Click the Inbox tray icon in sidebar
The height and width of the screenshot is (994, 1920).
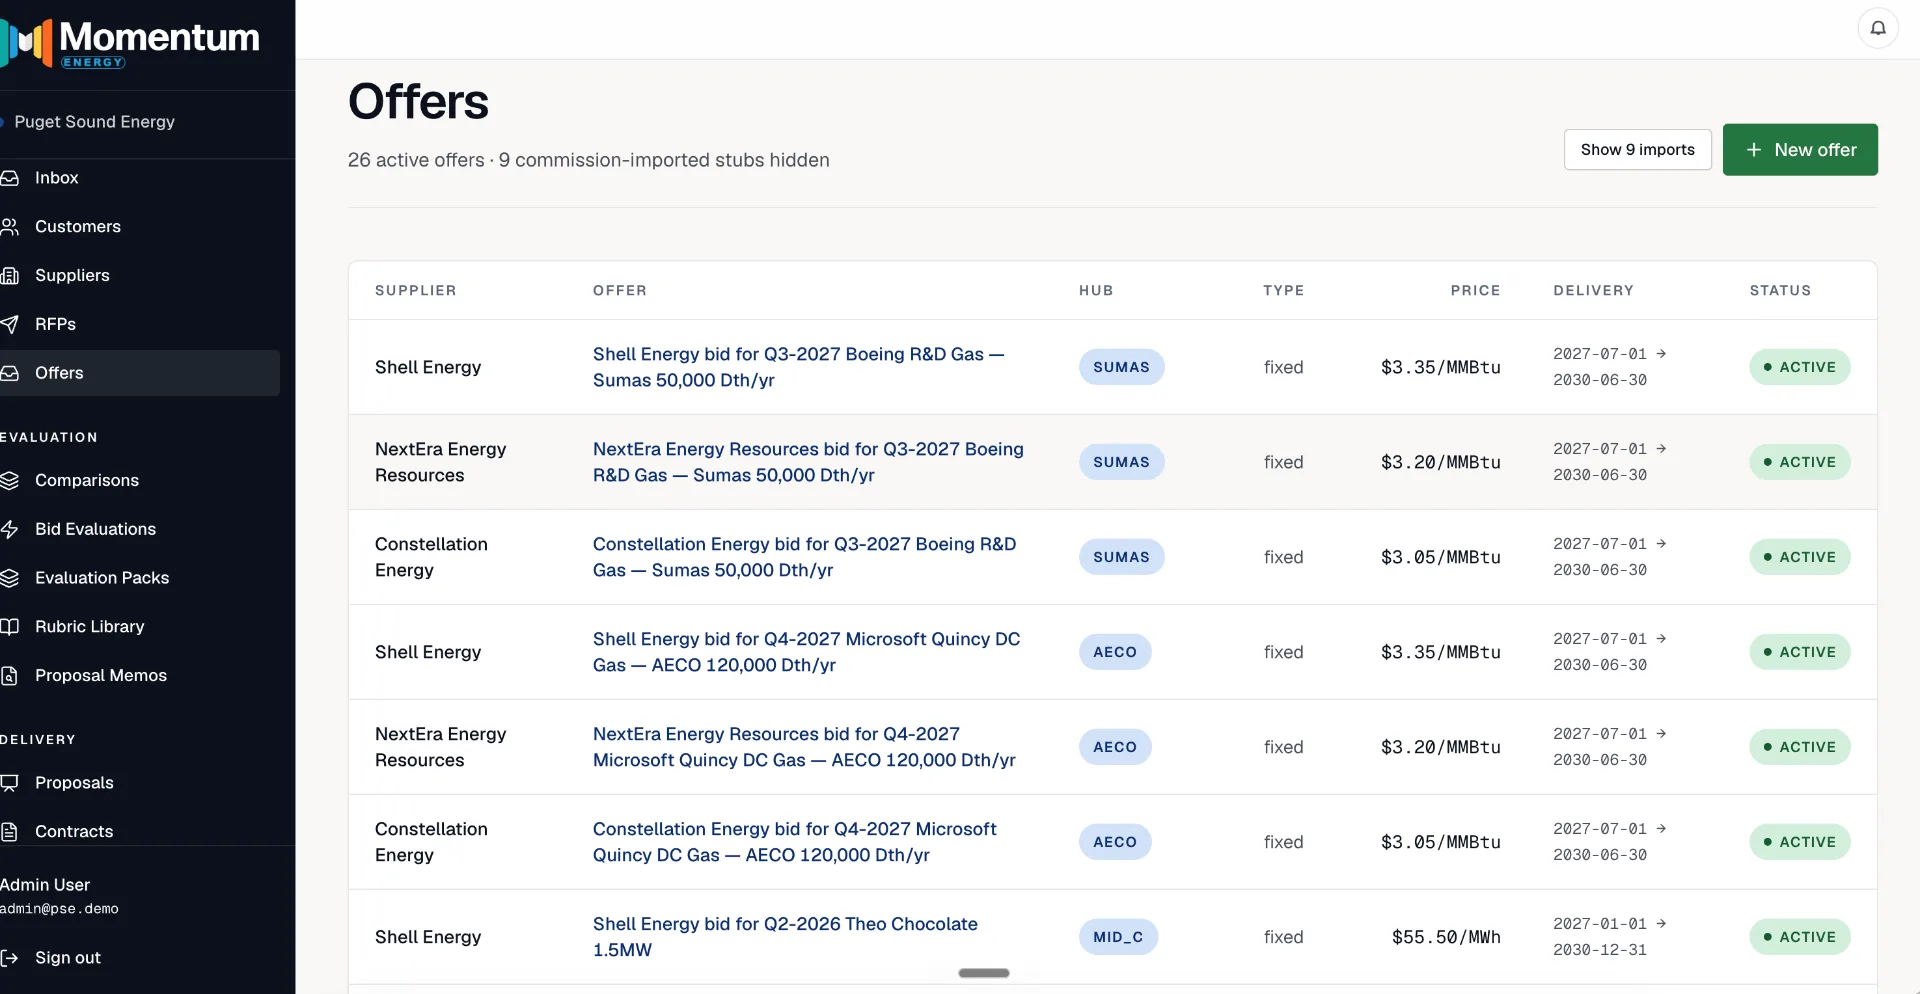pyautogui.click(x=10, y=178)
